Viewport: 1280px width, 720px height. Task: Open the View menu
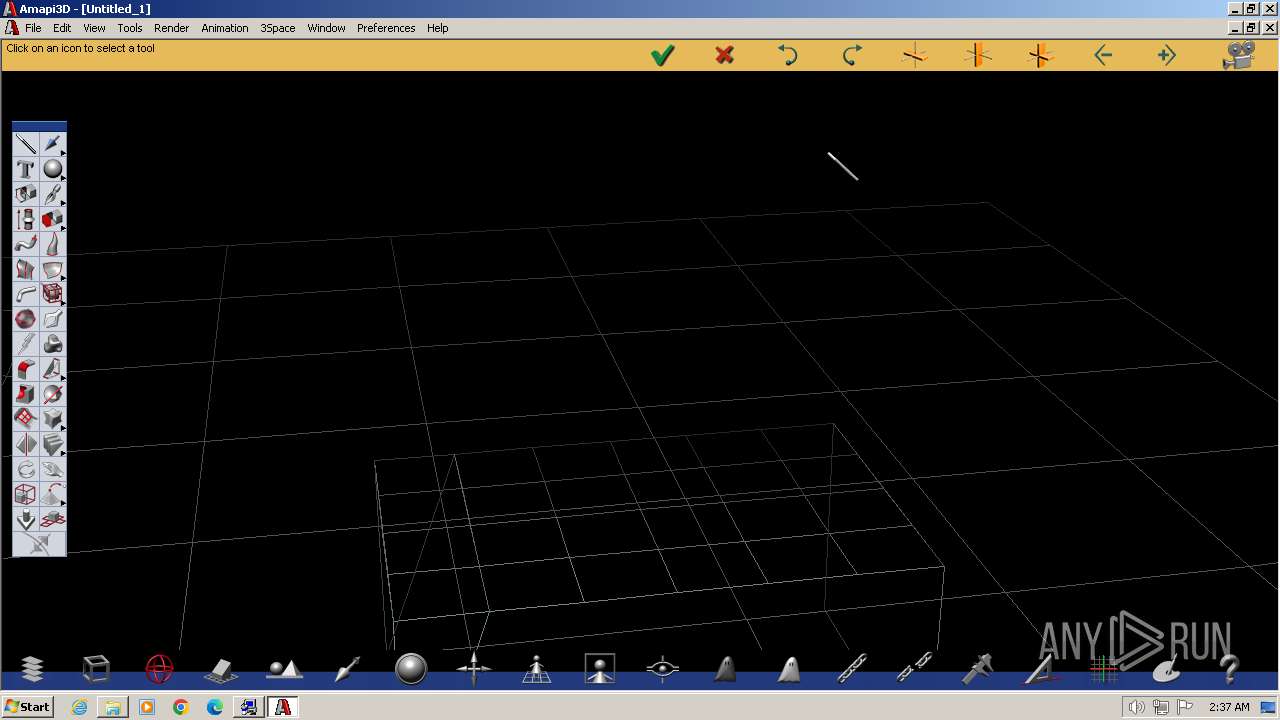(94, 28)
